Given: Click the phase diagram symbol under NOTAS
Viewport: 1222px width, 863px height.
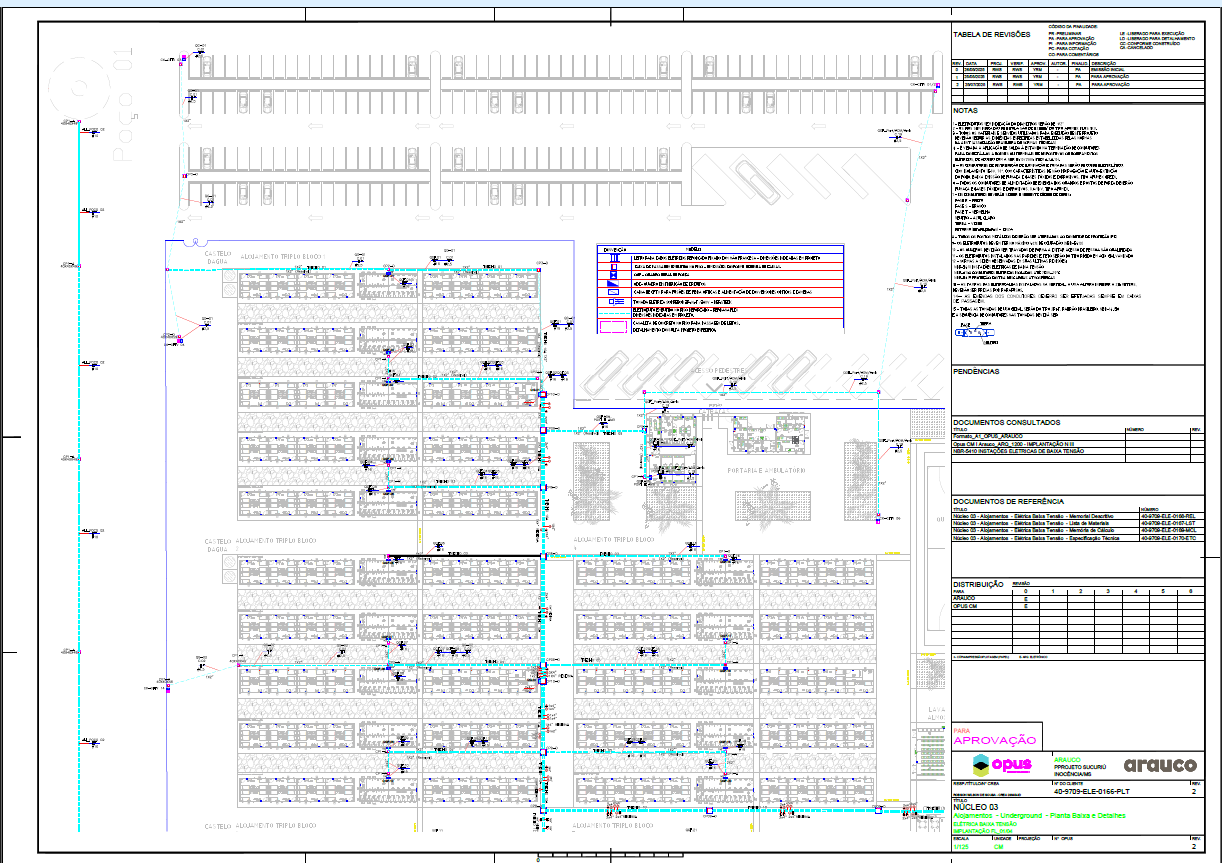Looking at the screenshot, I should click(x=973, y=334).
